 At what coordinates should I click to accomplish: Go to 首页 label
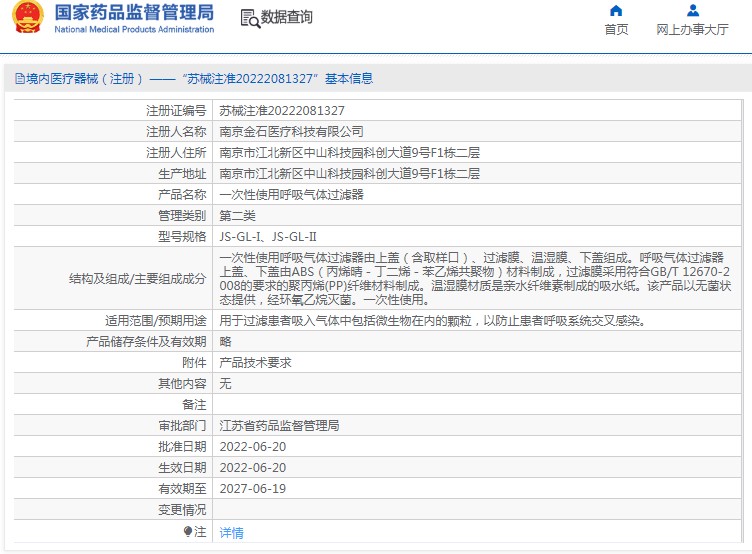[x=616, y=30]
